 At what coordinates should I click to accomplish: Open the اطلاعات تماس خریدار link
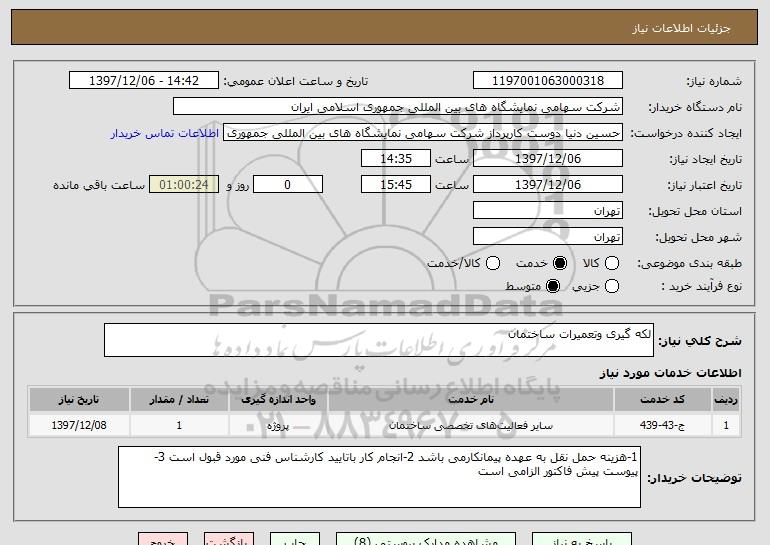pyautogui.click(x=165, y=134)
